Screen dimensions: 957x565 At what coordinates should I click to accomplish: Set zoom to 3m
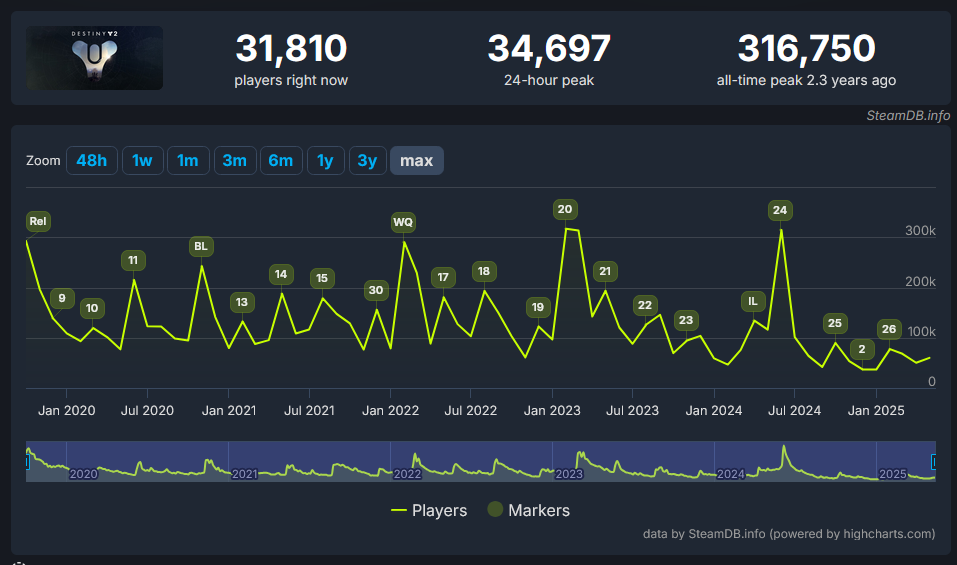[235, 160]
